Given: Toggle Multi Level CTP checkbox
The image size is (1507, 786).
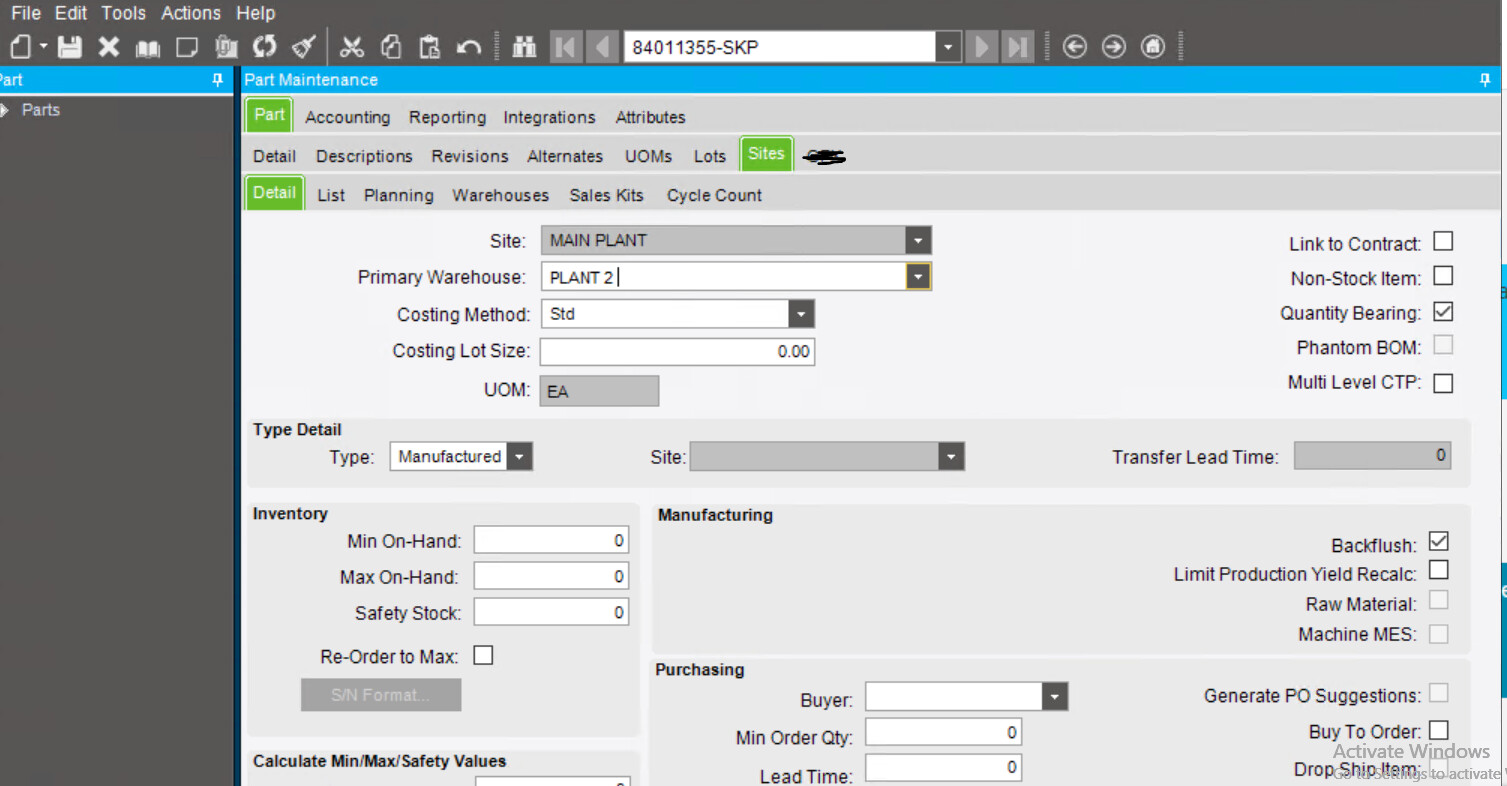Looking at the screenshot, I should [1443, 383].
